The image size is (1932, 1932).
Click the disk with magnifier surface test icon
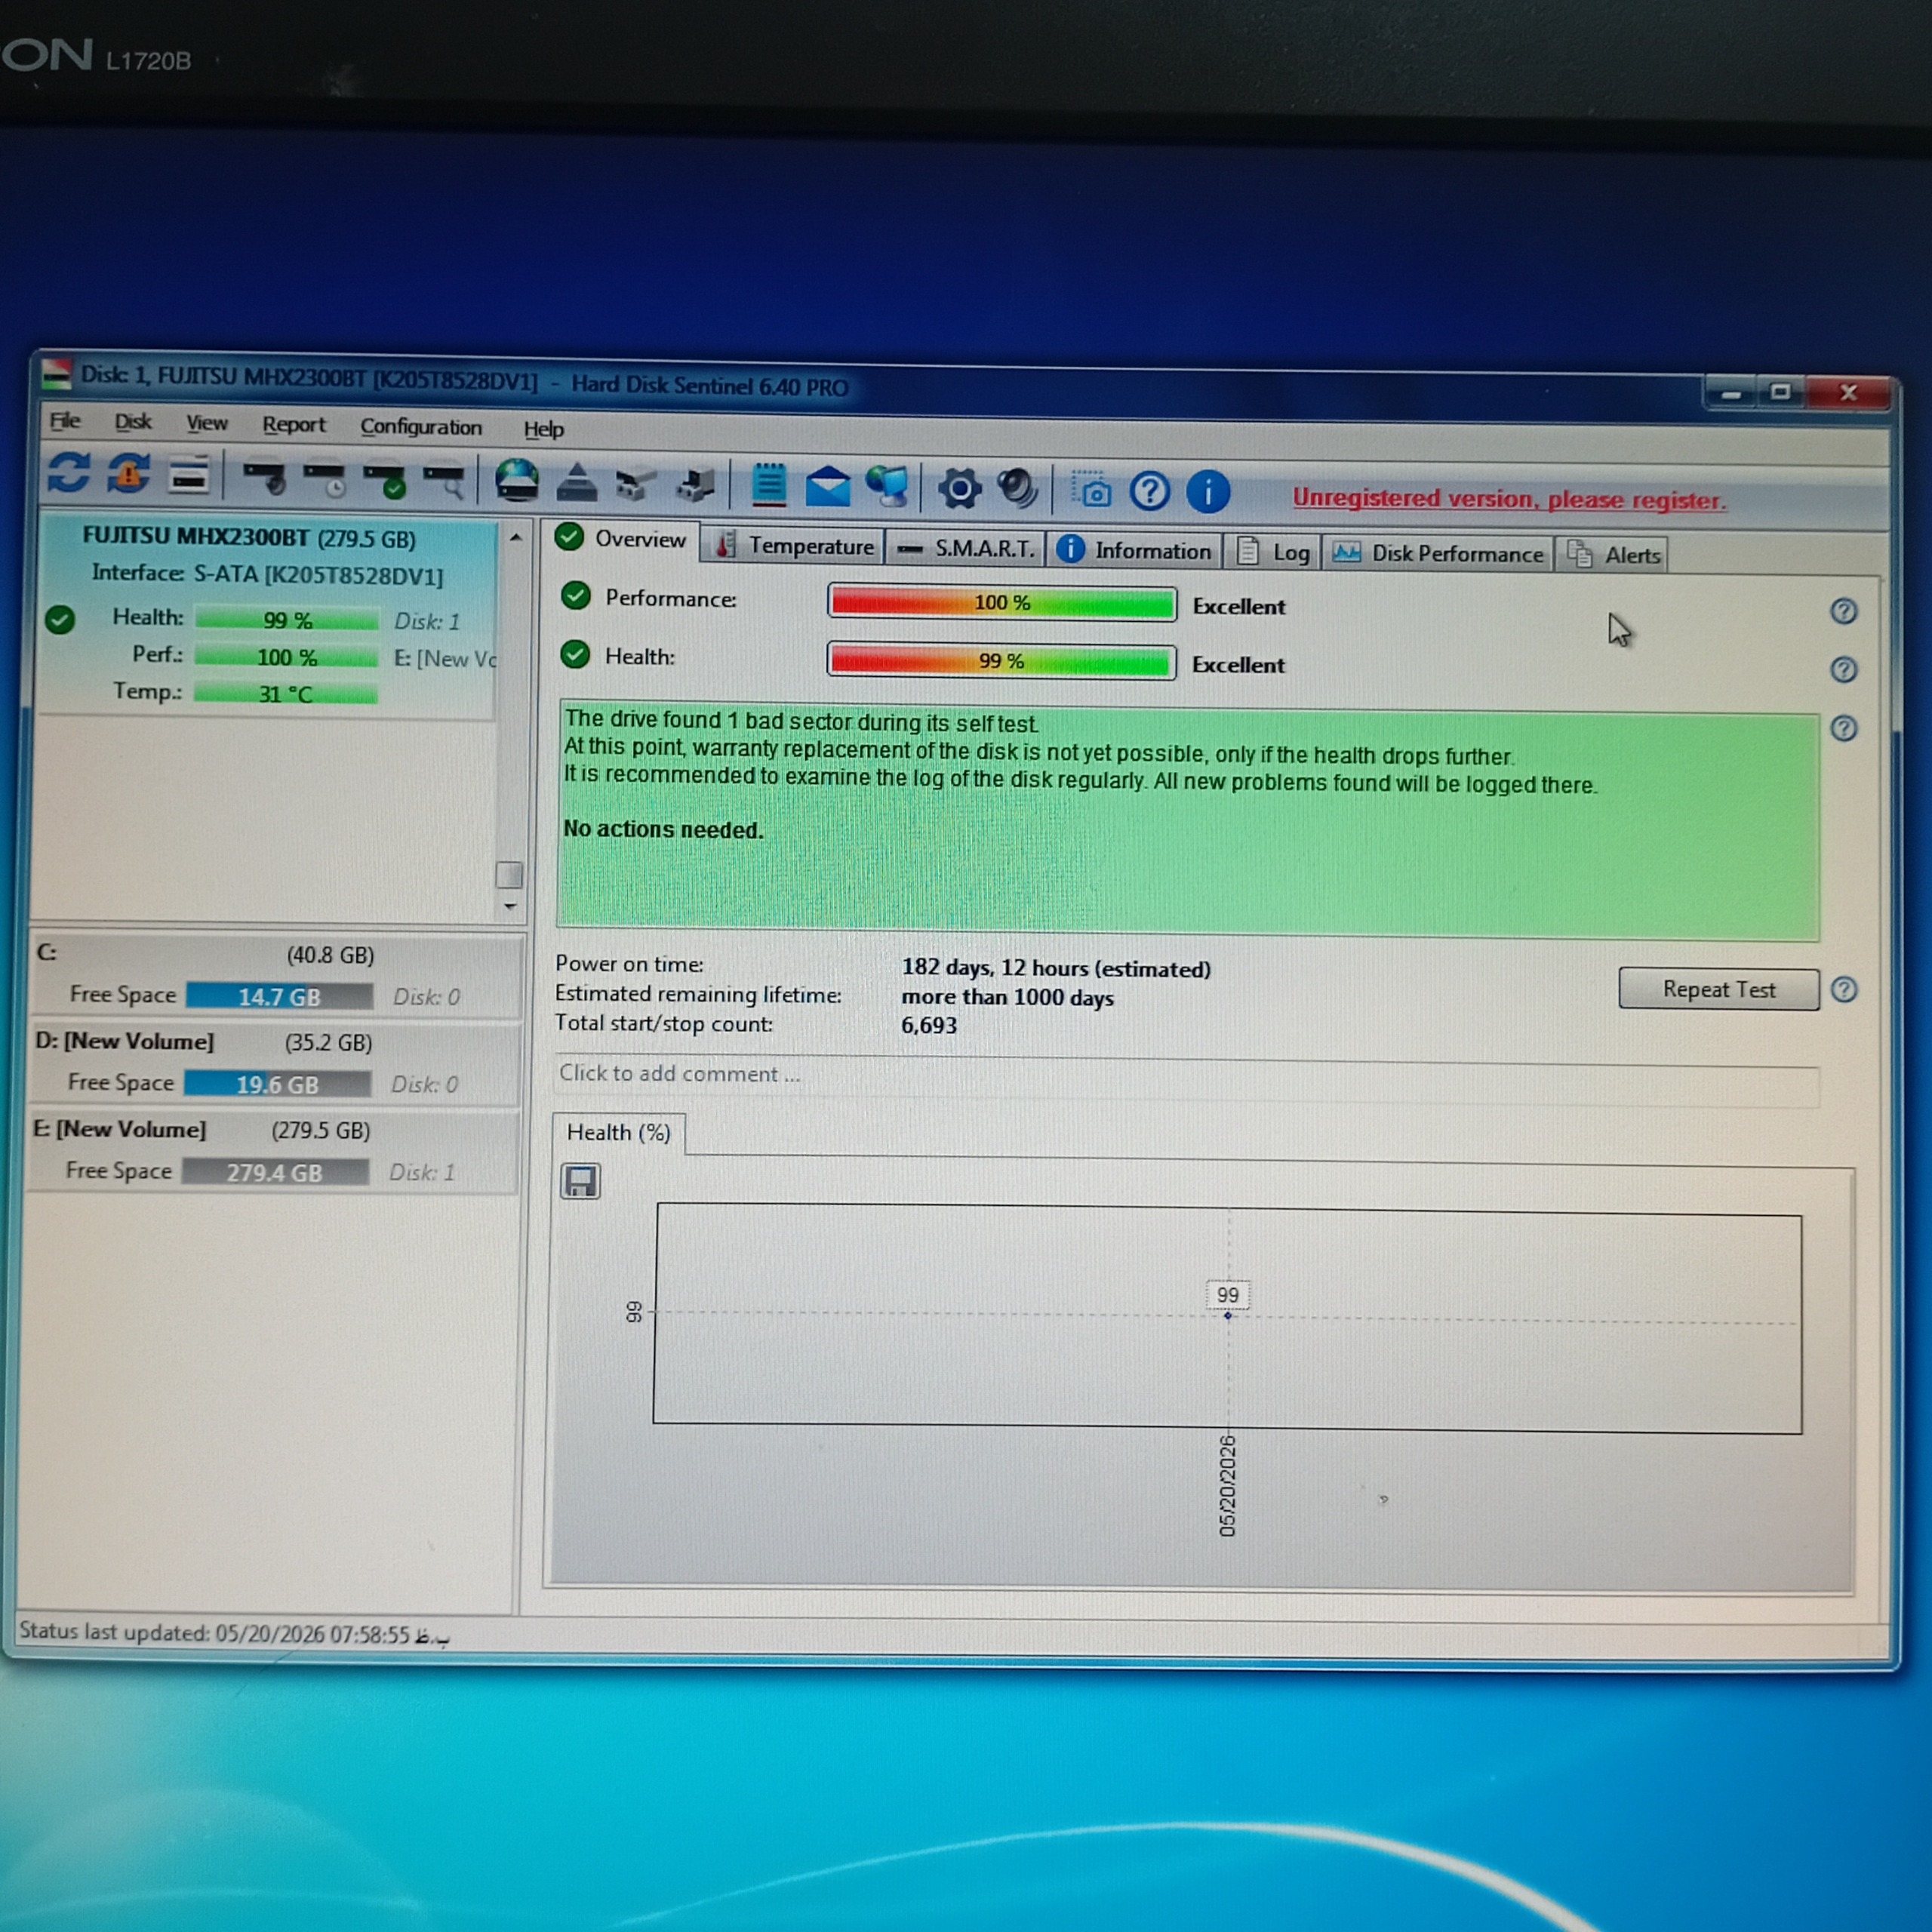(444, 481)
